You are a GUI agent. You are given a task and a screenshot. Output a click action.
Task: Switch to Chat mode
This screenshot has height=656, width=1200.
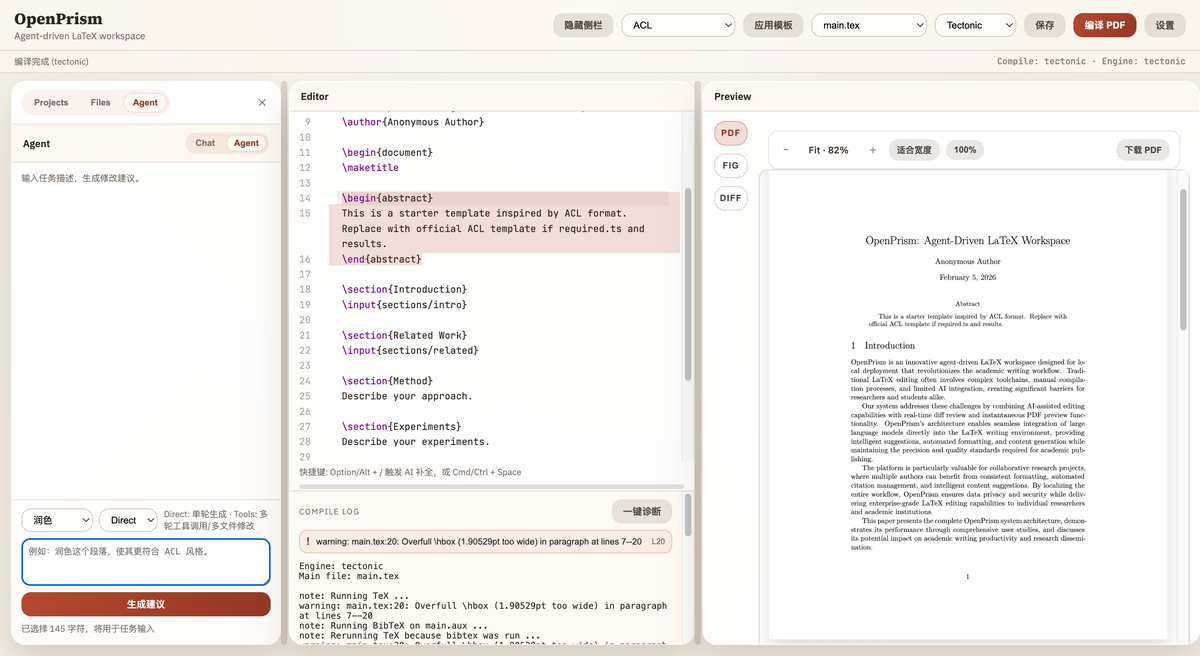click(x=205, y=143)
